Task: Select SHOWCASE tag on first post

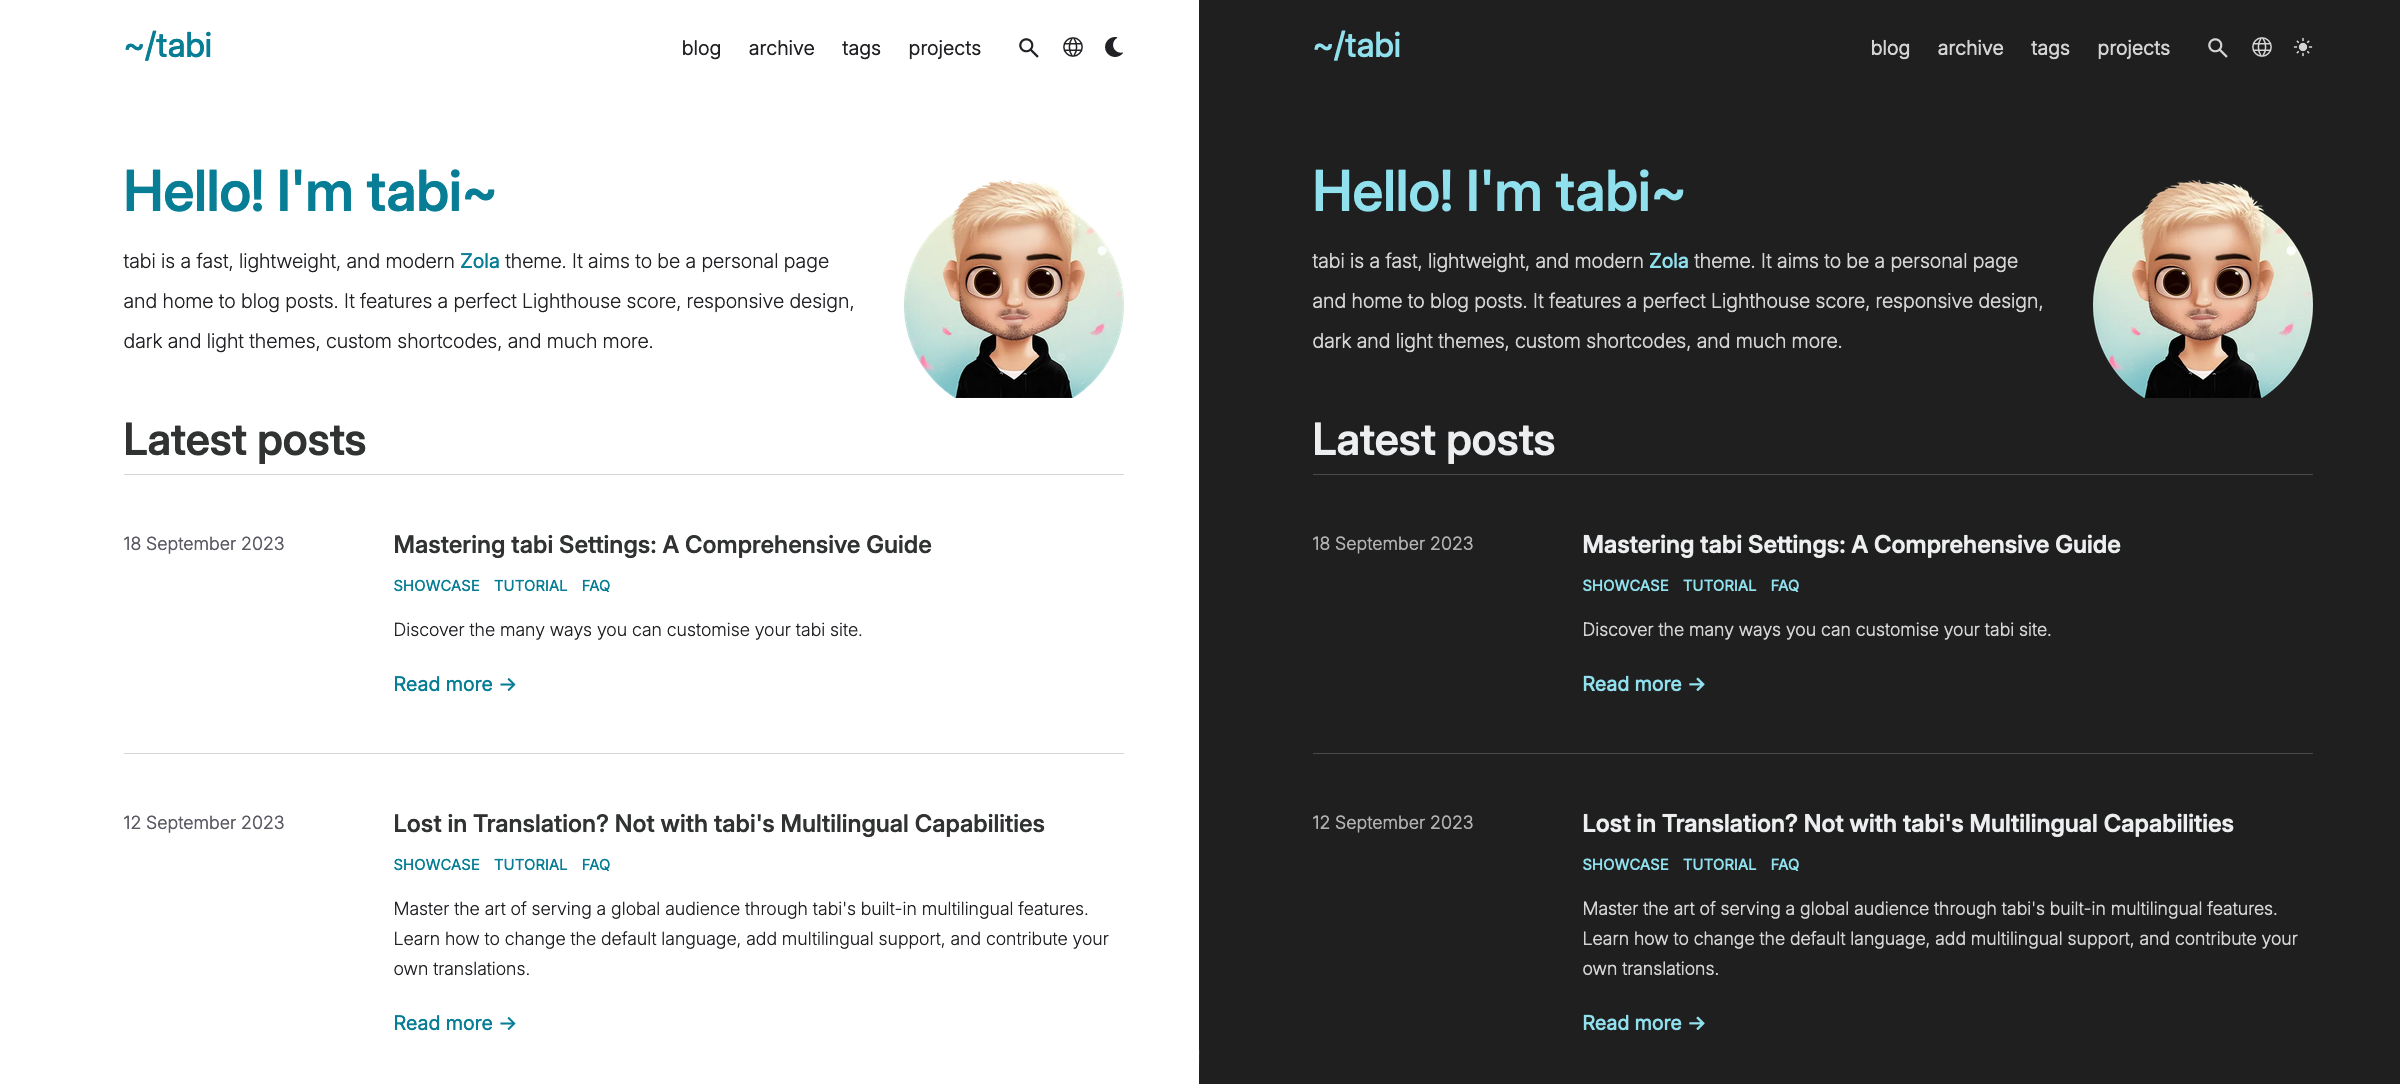Action: [435, 586]
